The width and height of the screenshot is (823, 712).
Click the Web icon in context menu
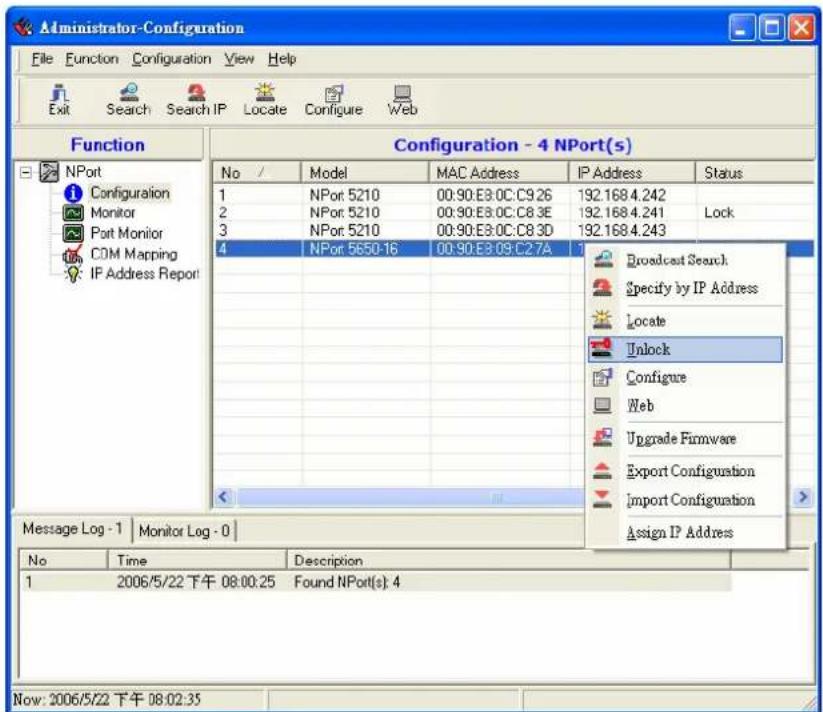[603, 405]
